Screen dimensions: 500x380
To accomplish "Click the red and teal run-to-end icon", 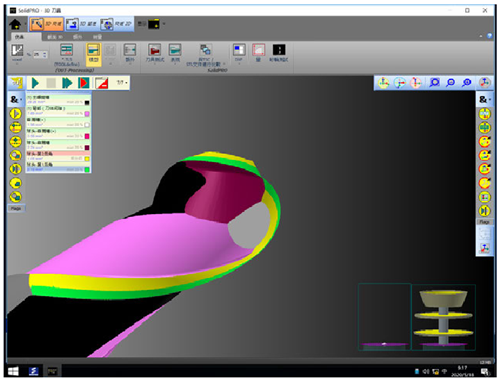I will 83,83.
